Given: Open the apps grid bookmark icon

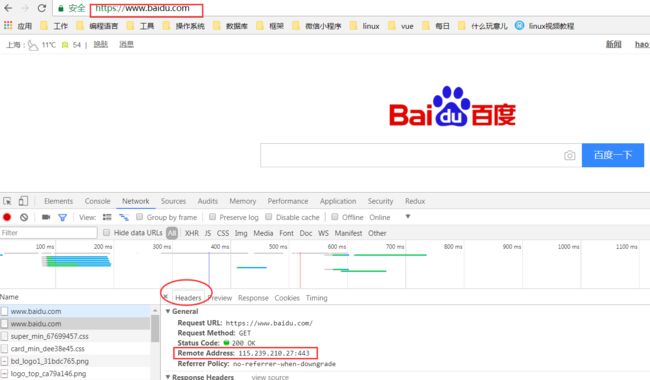Looking at the screenshot, I should (x=8, y=25).
